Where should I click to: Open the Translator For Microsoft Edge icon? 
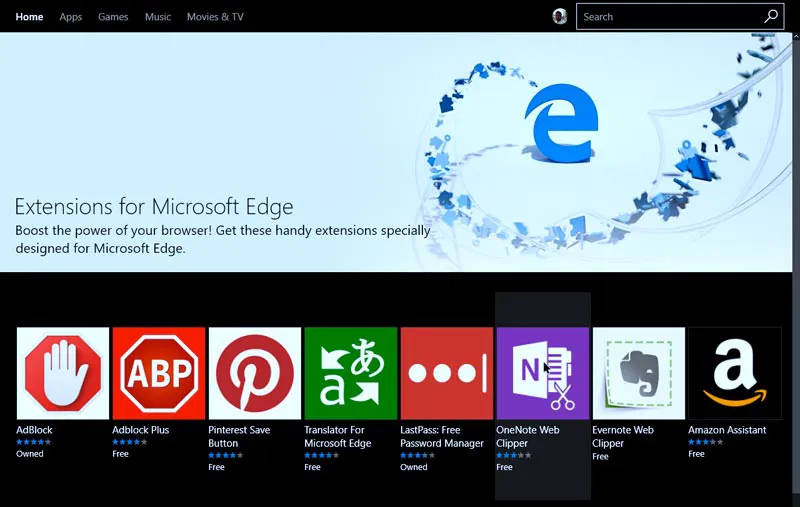click(351, 373)
